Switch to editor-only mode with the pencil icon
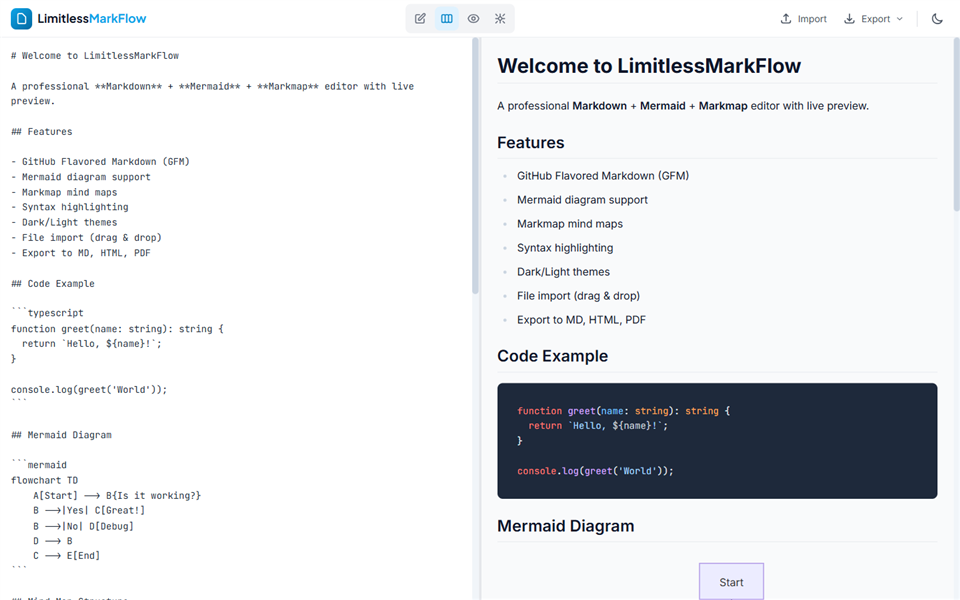This screenshot has height=600, width=960. click(x=421, y=19)
